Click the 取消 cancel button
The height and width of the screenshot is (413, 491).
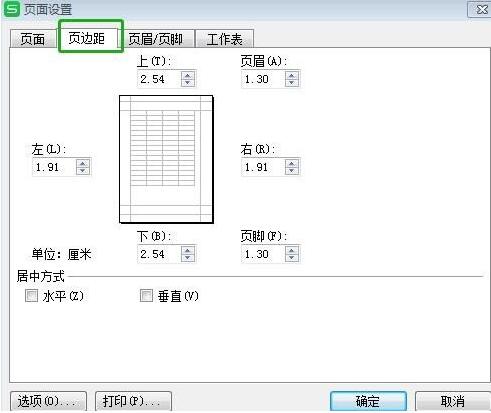453,401
